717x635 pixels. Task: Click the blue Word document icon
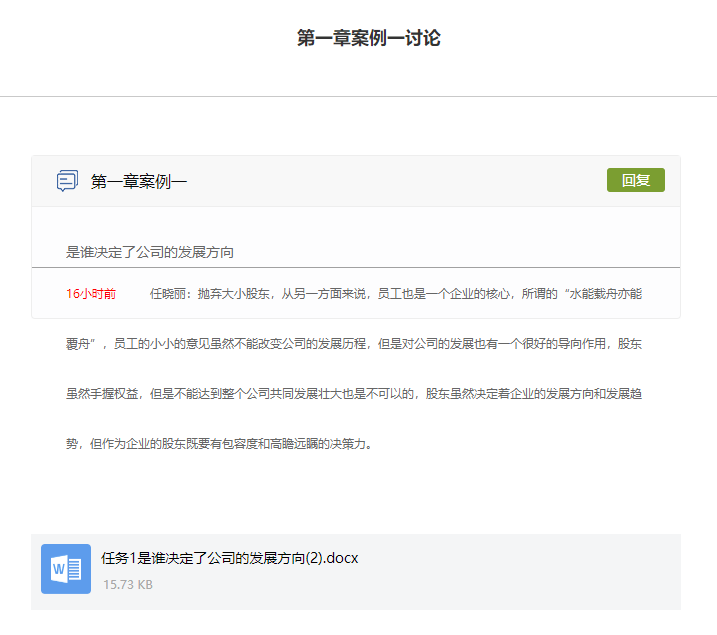pos(66,569)
